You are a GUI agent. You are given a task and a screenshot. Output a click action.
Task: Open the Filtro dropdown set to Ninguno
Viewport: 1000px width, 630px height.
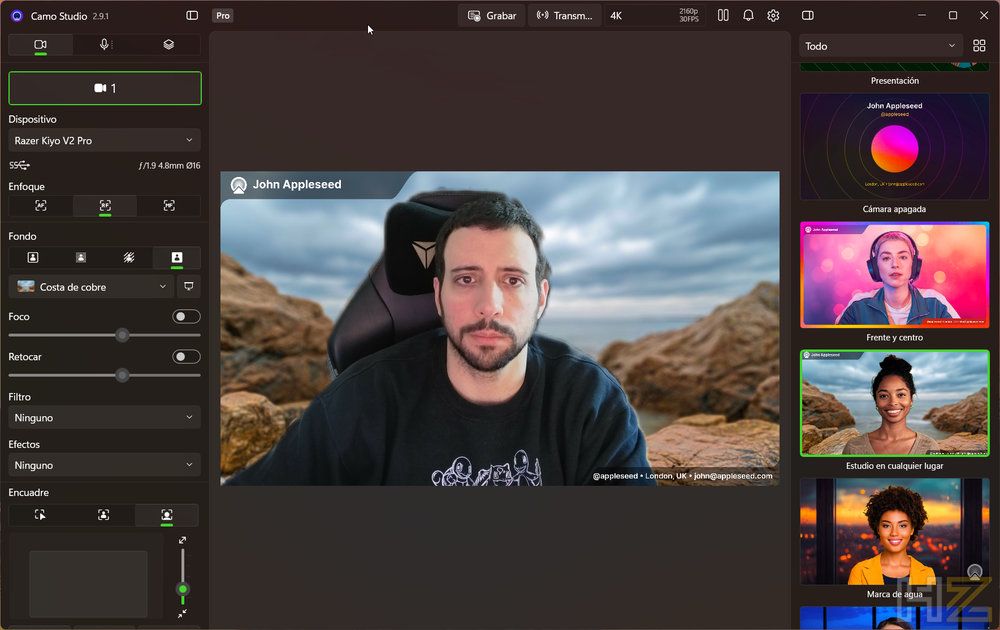105,418
